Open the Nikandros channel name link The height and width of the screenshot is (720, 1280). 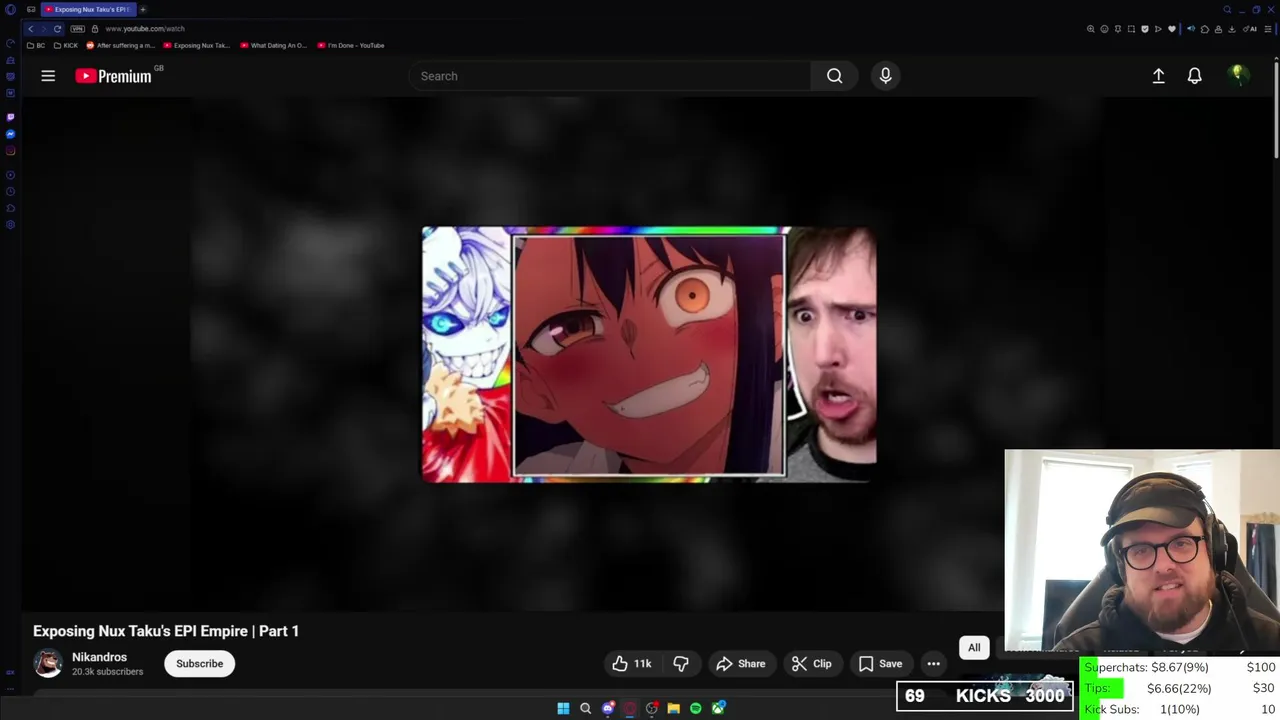pos(99,657)
